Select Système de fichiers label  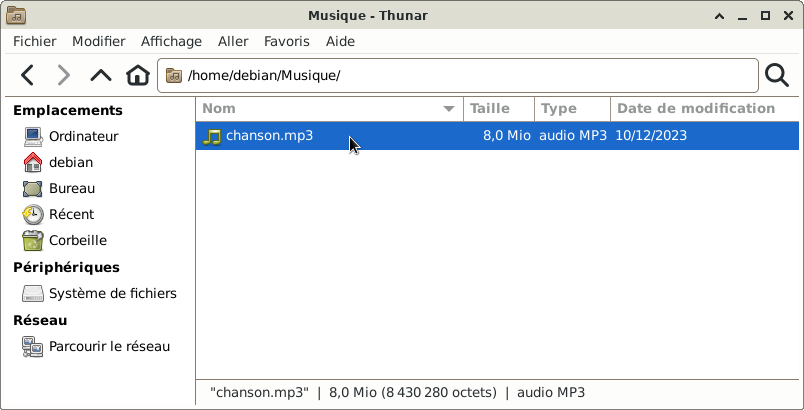tap(113, 293)
